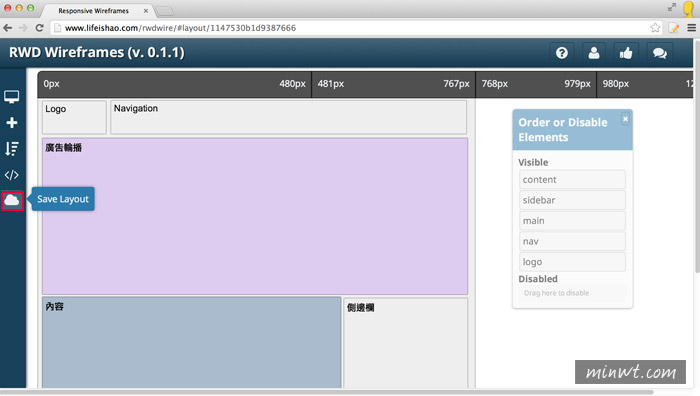Click the user profile icon in header
This screenshot has height=396, width=700.
pos(593,53)
